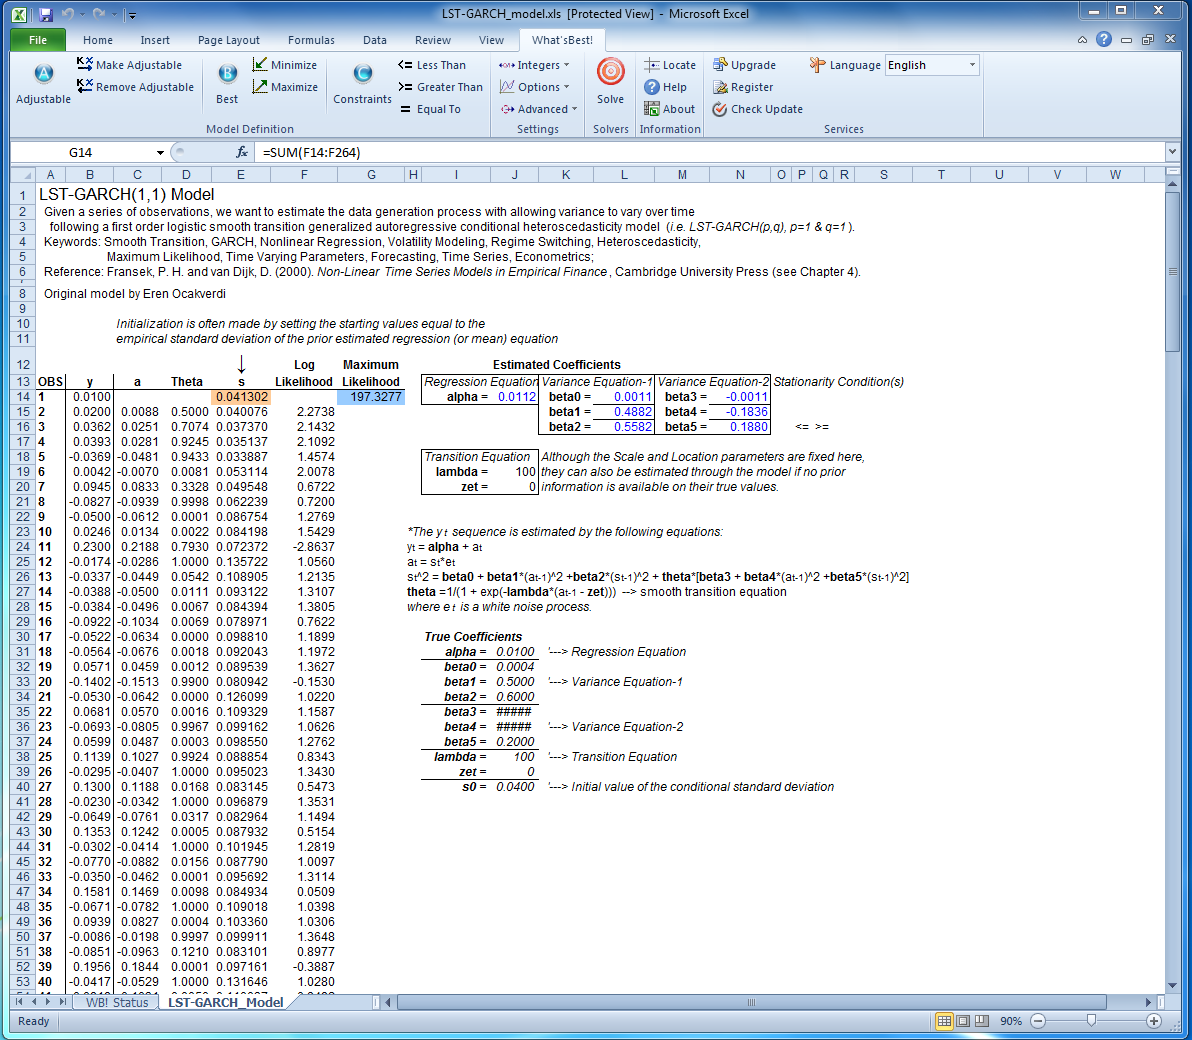Click the Greater Than constraint button
1192x1040 pixels.
point(440,87)
